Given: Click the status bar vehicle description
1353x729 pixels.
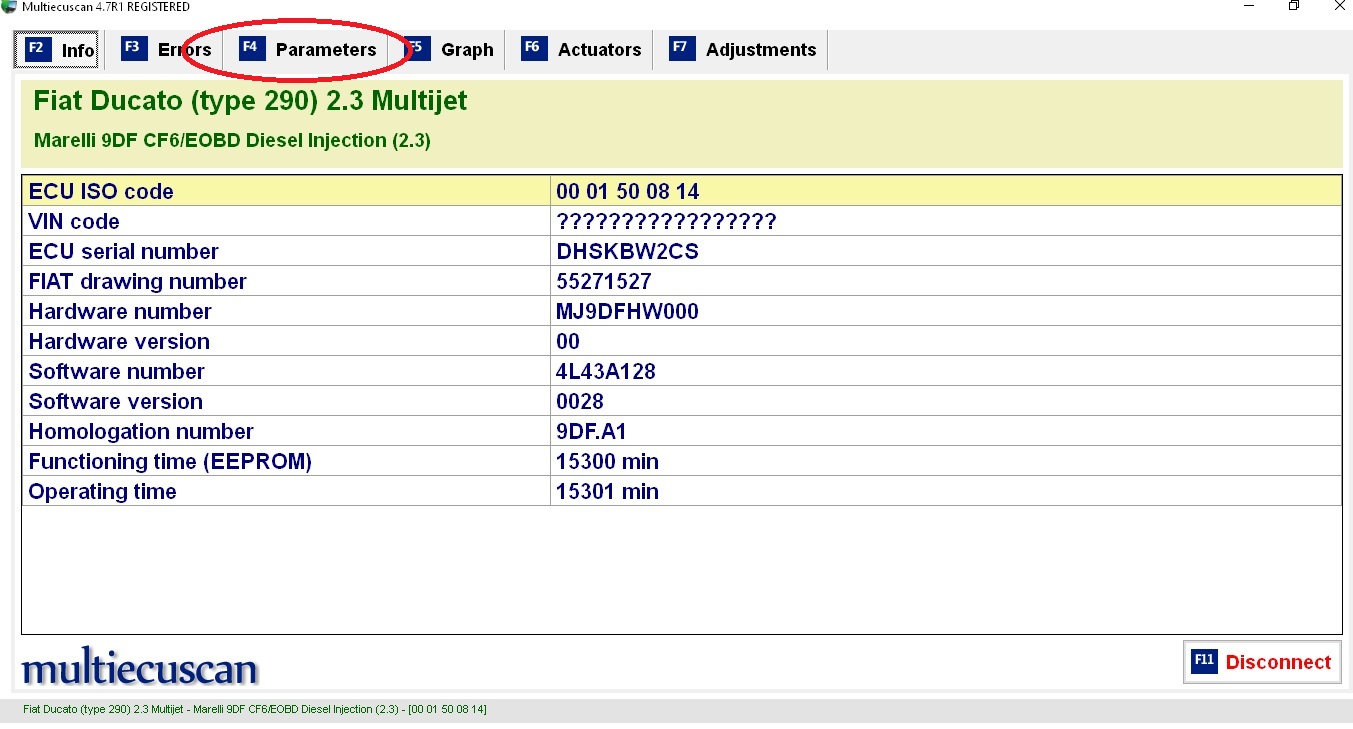Looking at the screenshot, I should (x=255, y=709).
